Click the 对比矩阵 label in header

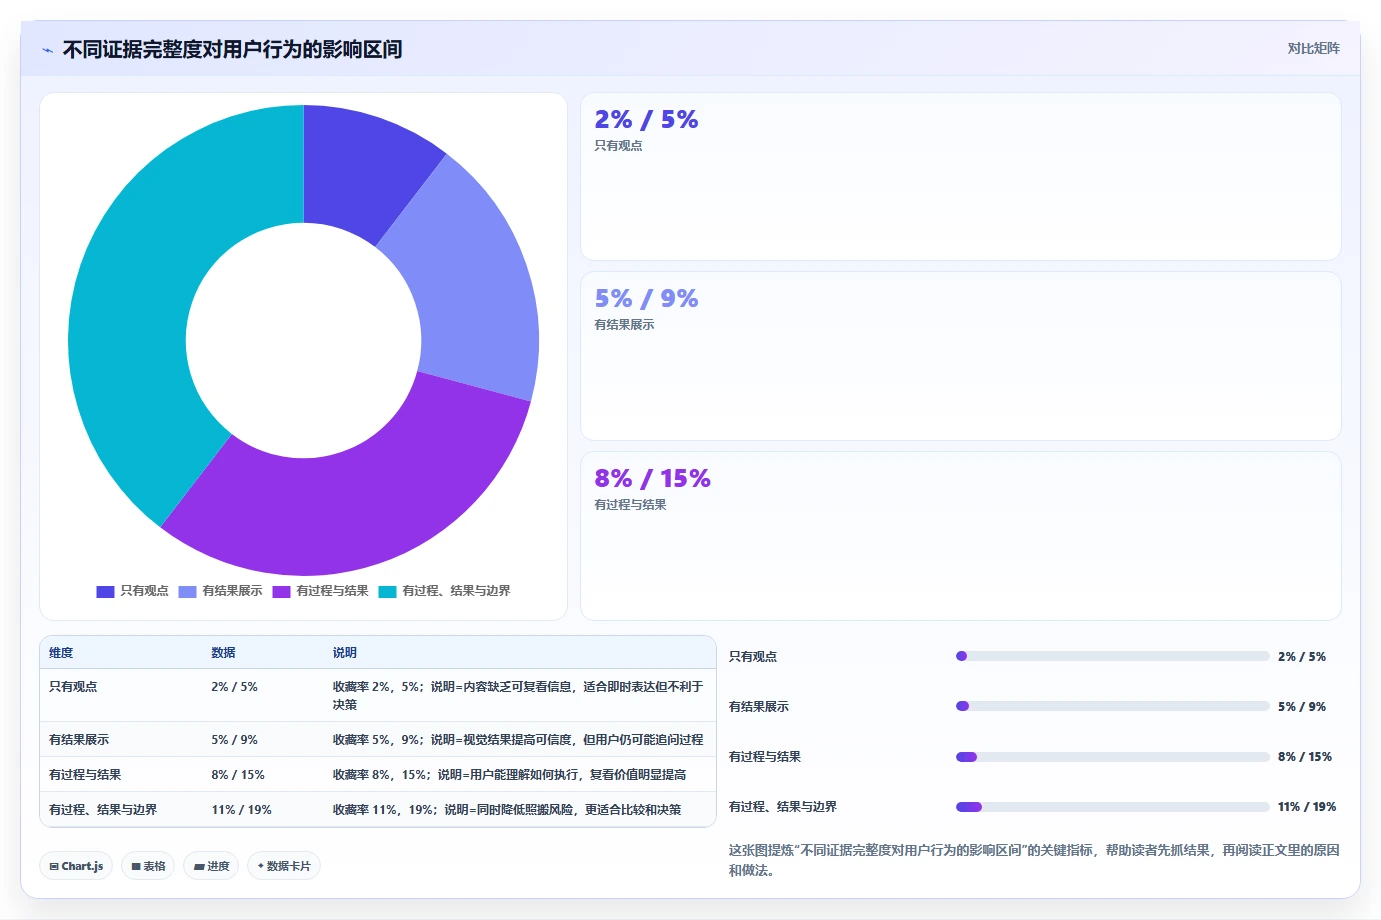click(1313, 48)
